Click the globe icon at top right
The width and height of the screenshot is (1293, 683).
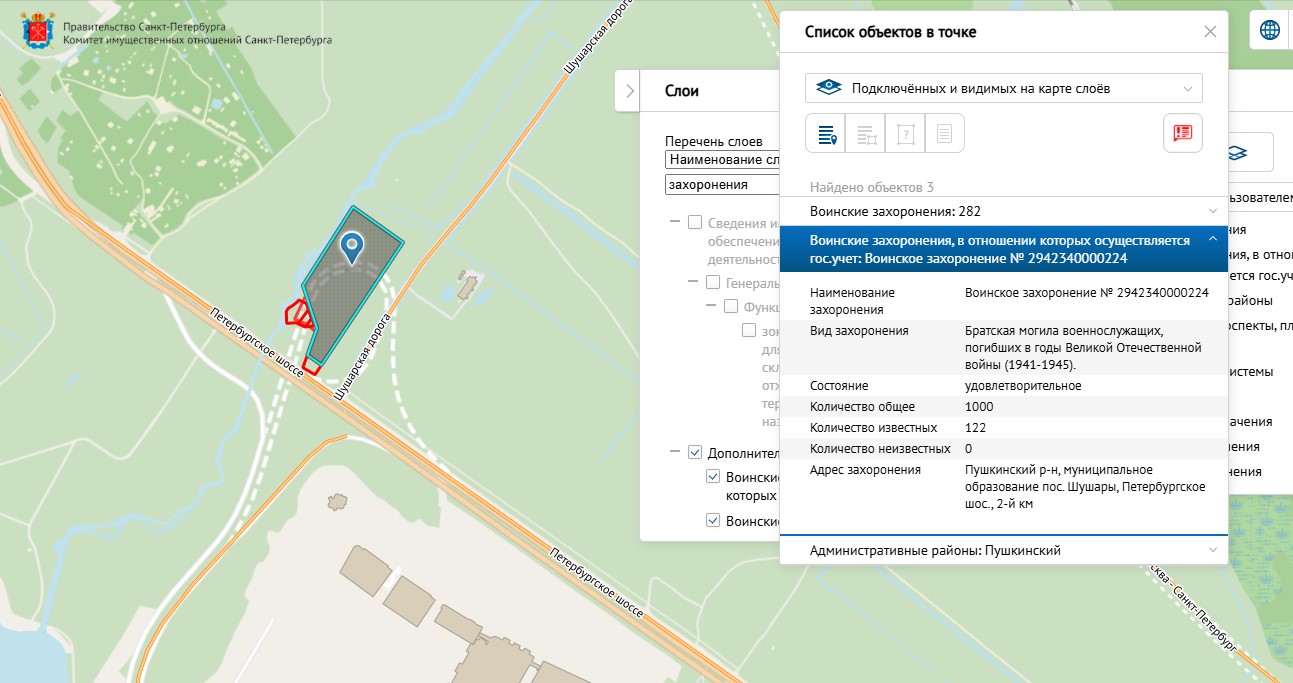pos(1269,30)
